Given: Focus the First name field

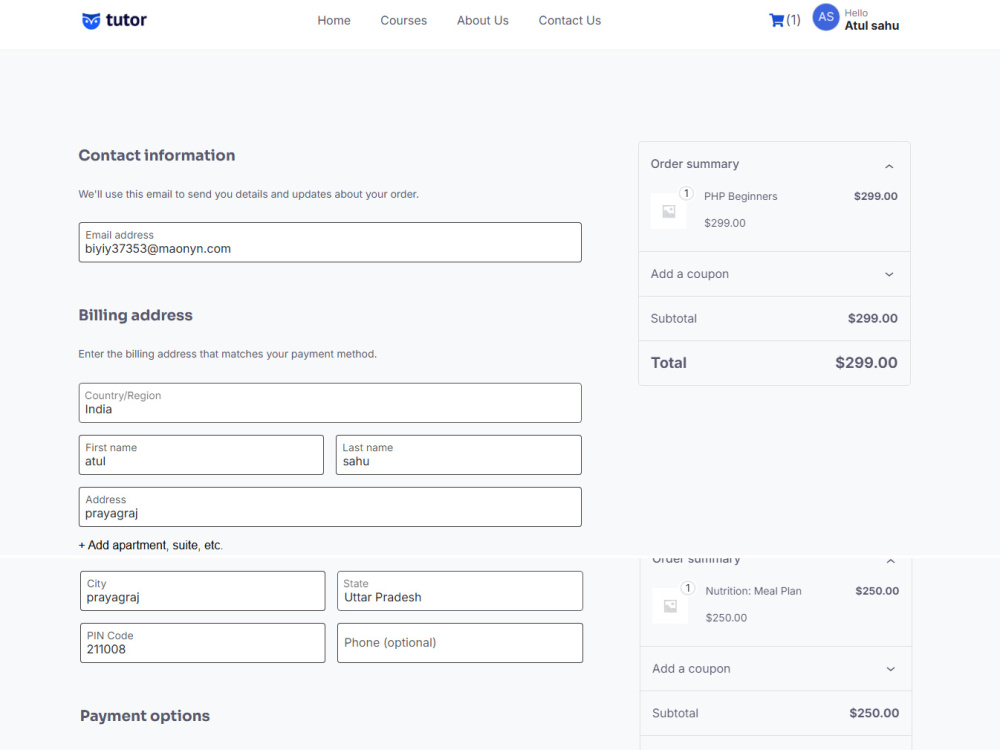Looking at the screenshot, I should tap(201, 455).
